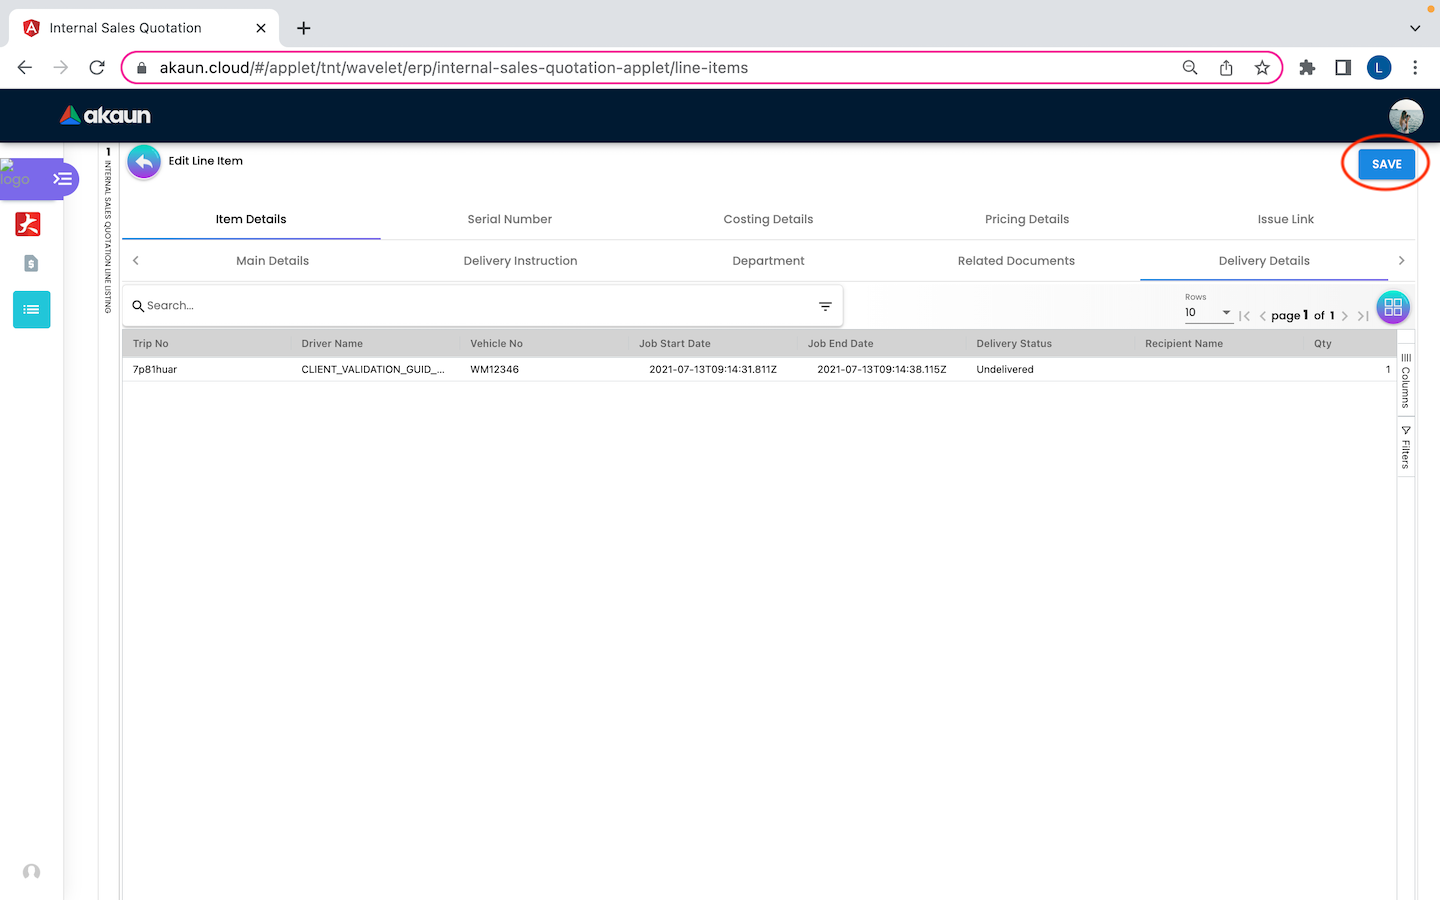Open the Delivery Instruction sub-tab
This screenshot has width=1440, height=900.
point(520,261)
